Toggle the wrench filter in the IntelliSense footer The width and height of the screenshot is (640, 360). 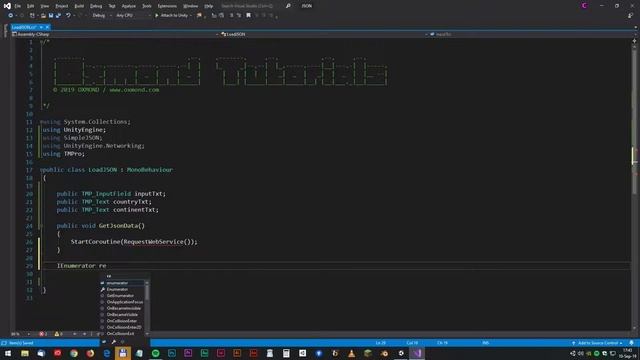pos(113,342)
